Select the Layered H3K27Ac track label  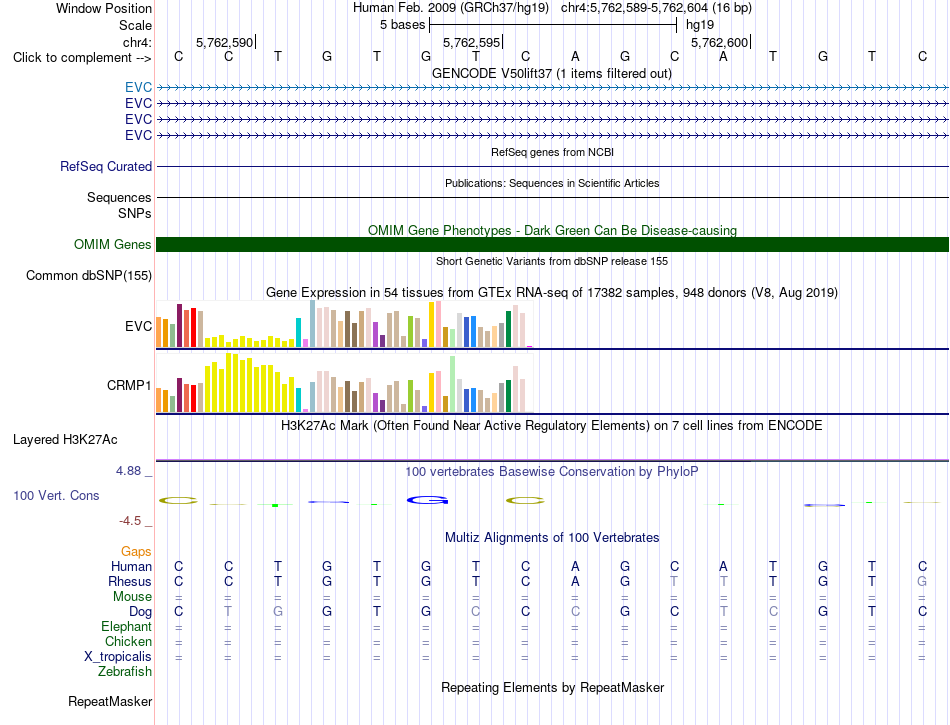click(65, 440)
